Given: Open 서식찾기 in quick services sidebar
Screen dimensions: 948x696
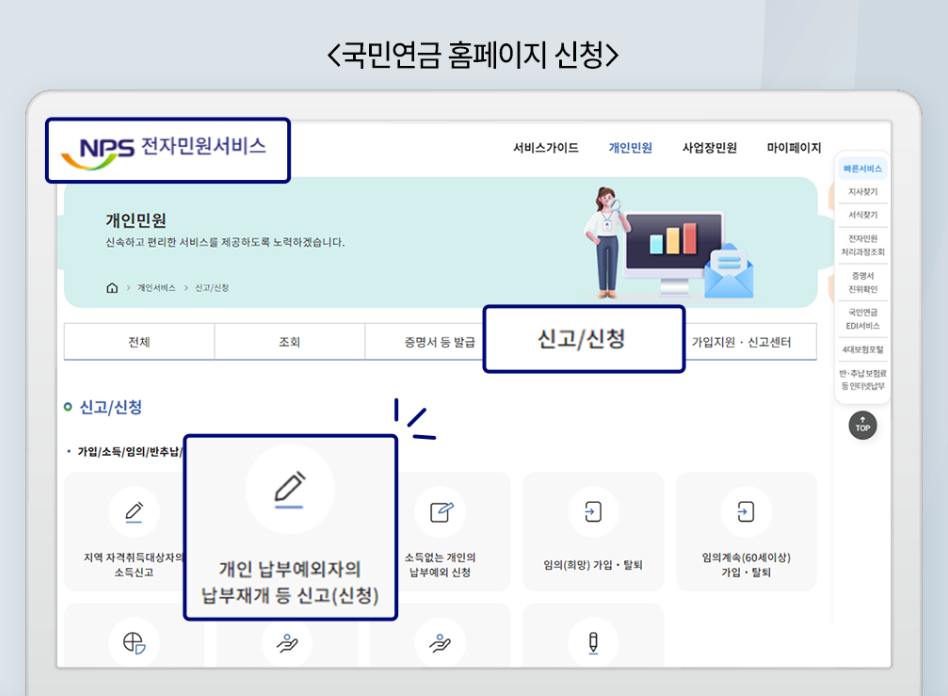Looking at the screenshot, I should [x=863, y=215].
